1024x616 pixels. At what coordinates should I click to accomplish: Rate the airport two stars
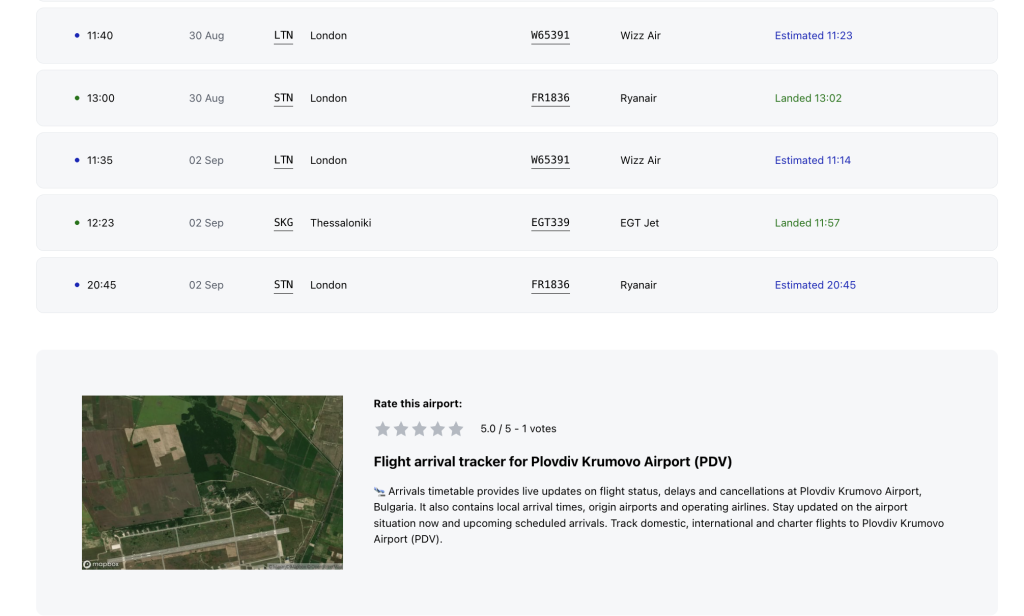(x=401, y=429)
